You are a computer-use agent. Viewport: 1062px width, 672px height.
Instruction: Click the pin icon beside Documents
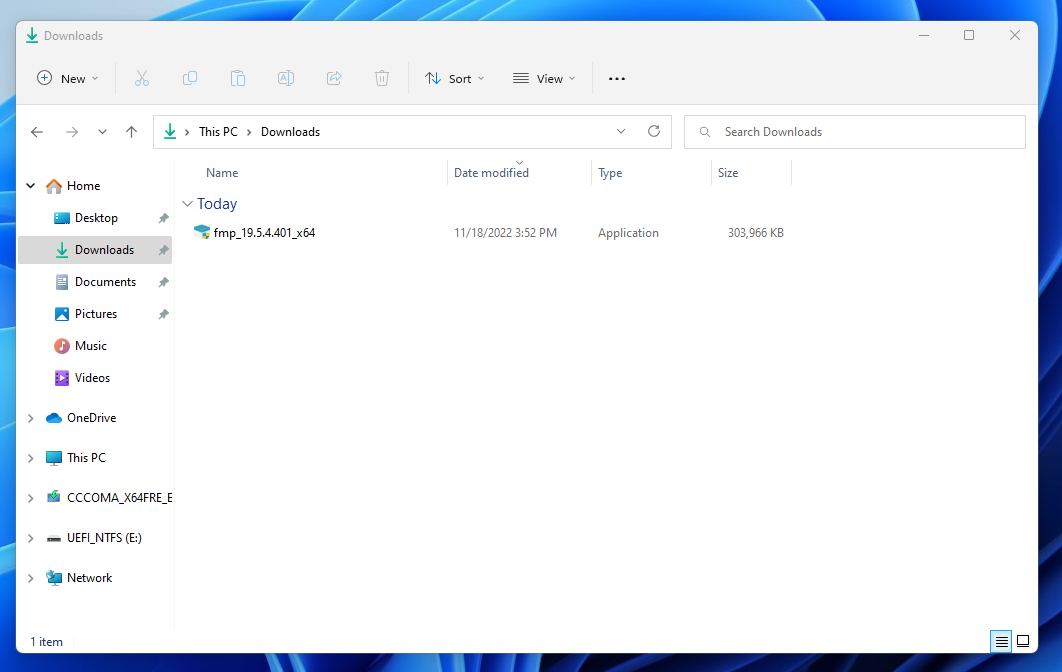click(163, 282)
